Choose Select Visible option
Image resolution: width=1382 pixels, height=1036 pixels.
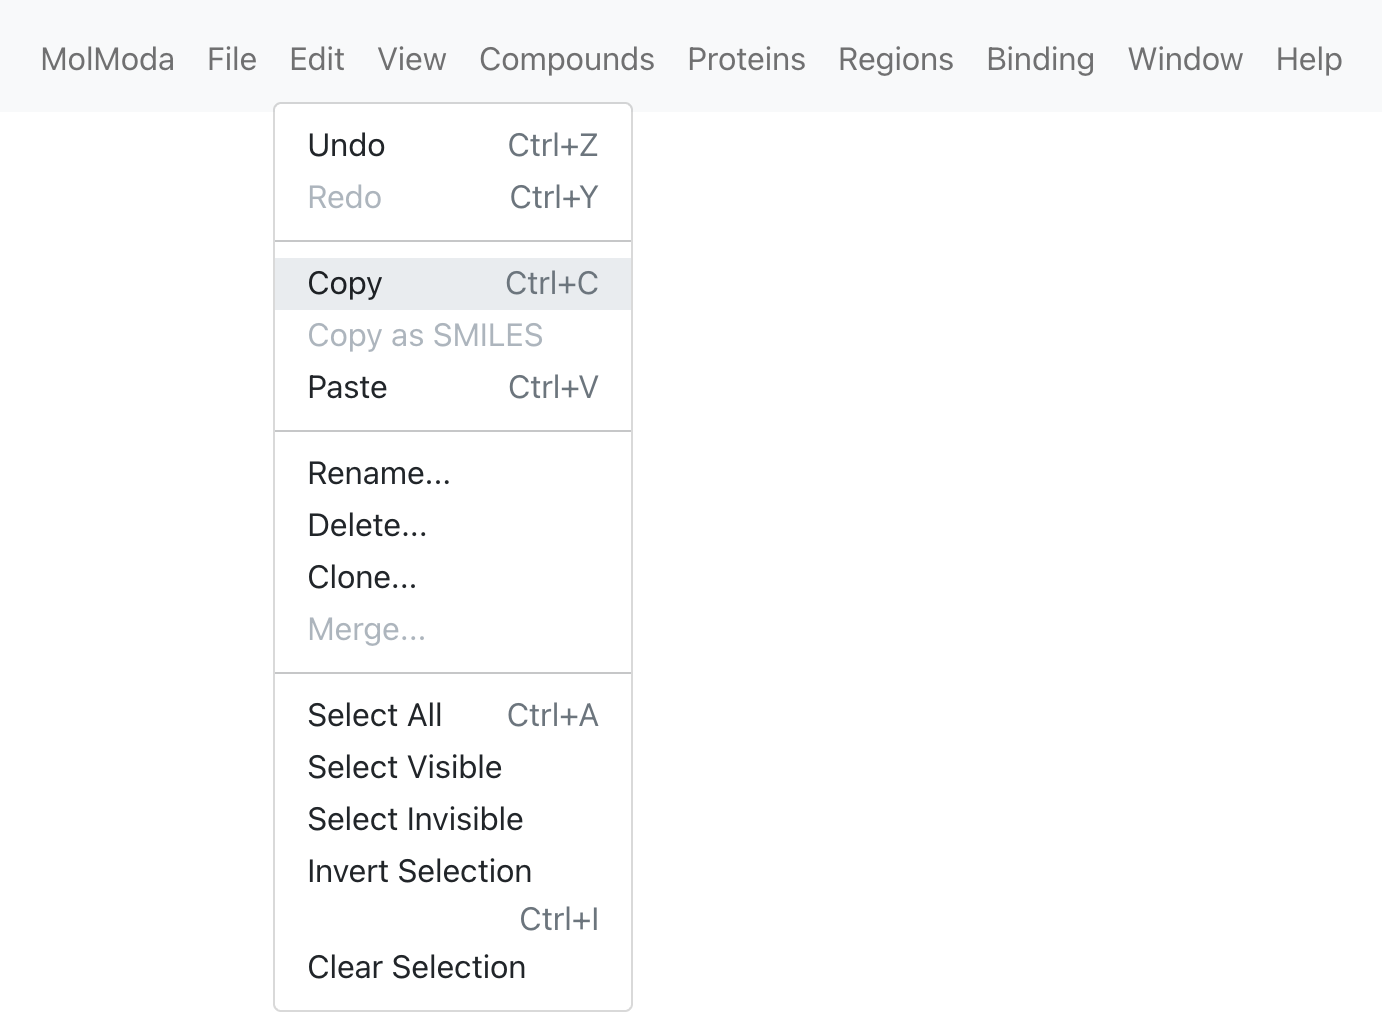point(453,767)
